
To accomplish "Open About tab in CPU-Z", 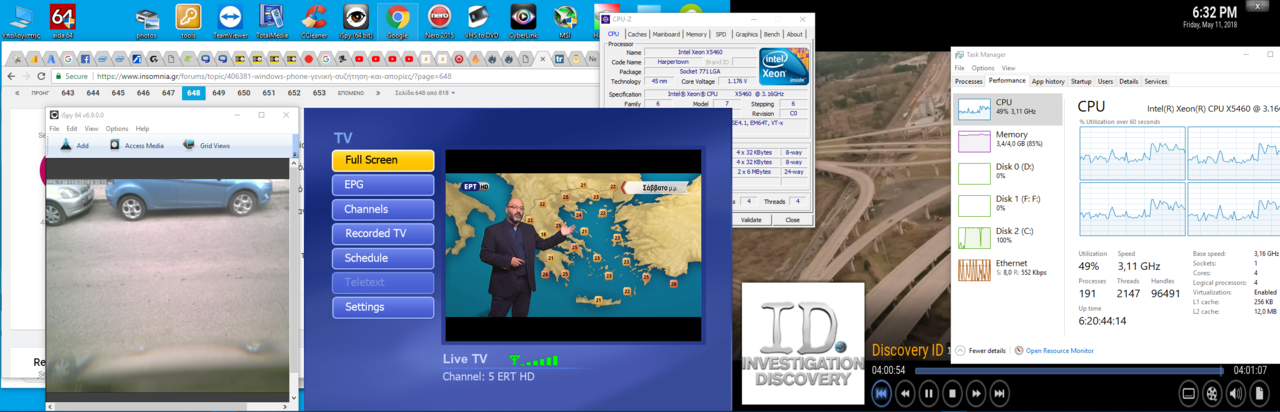I will tap(795, 34).
